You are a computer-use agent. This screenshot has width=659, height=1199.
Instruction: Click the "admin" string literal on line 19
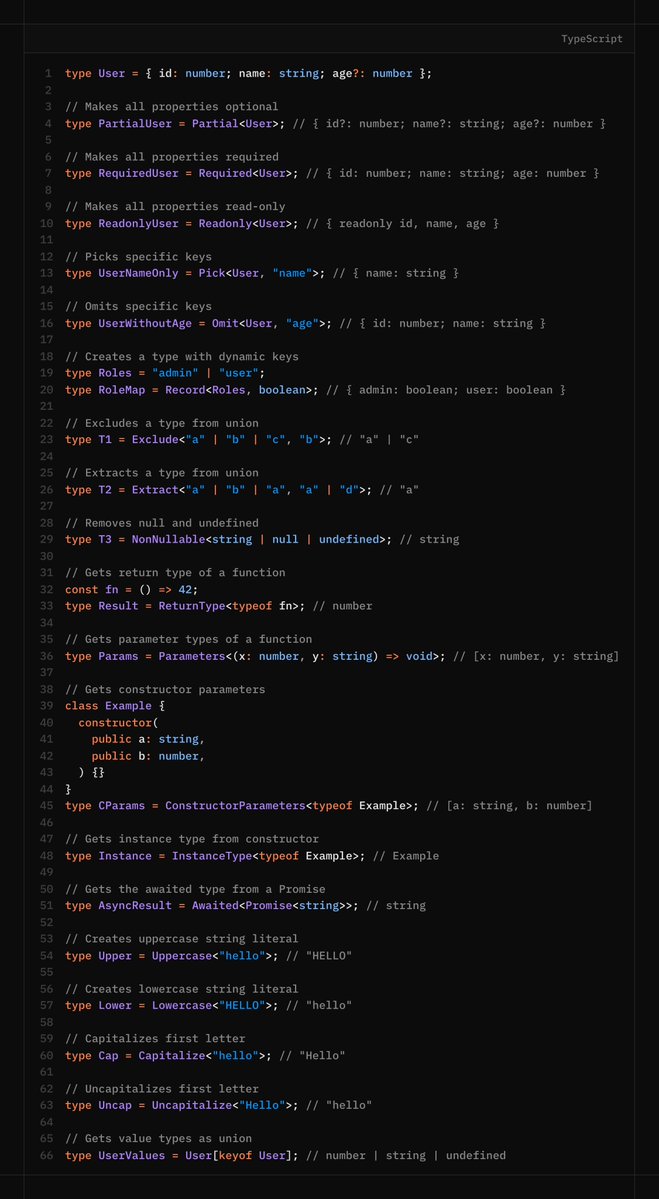click(x=175, y=373)
